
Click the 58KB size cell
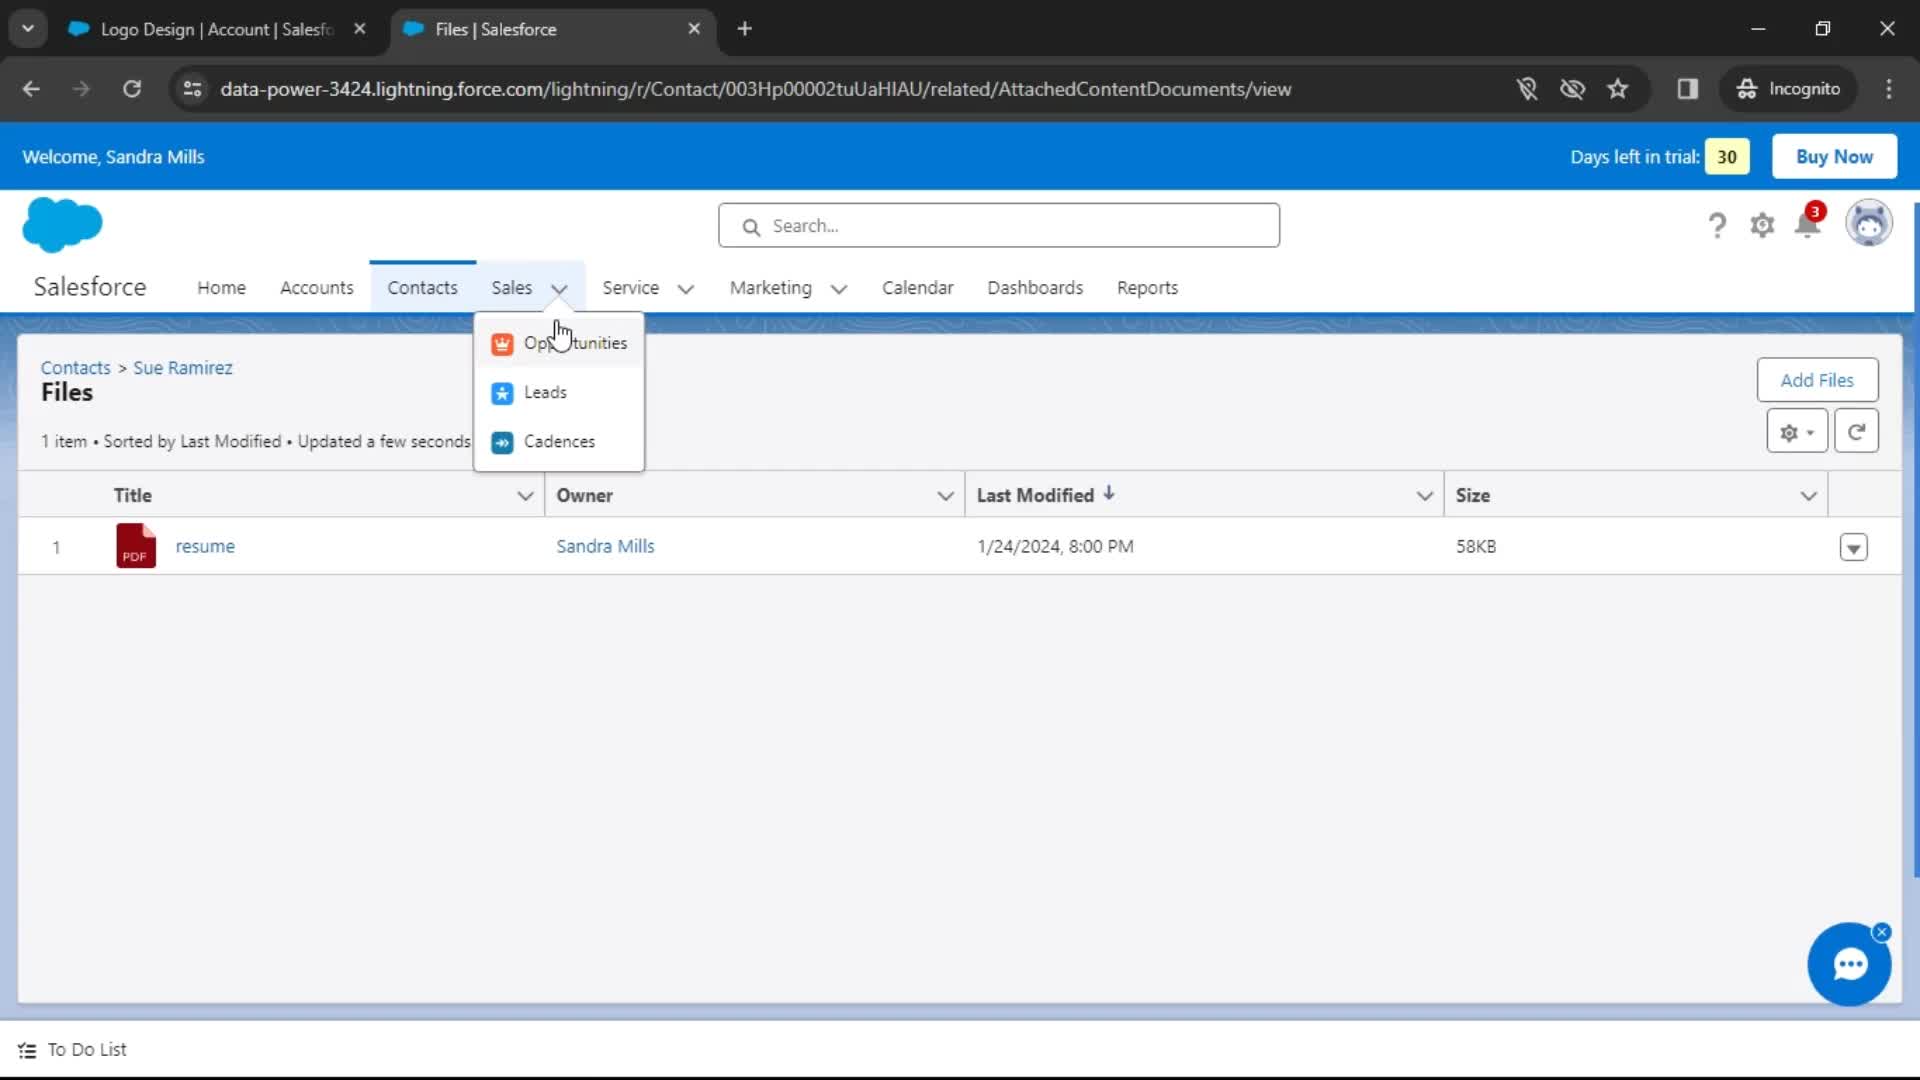pos(1476,547)
